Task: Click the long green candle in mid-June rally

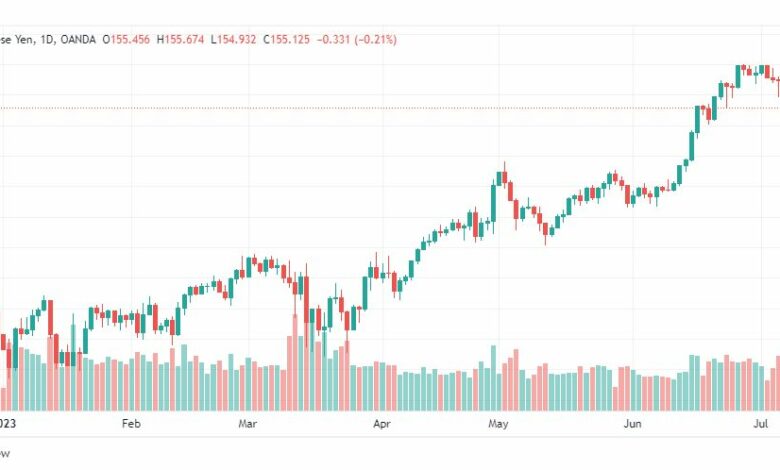Action: pos(691,146)
